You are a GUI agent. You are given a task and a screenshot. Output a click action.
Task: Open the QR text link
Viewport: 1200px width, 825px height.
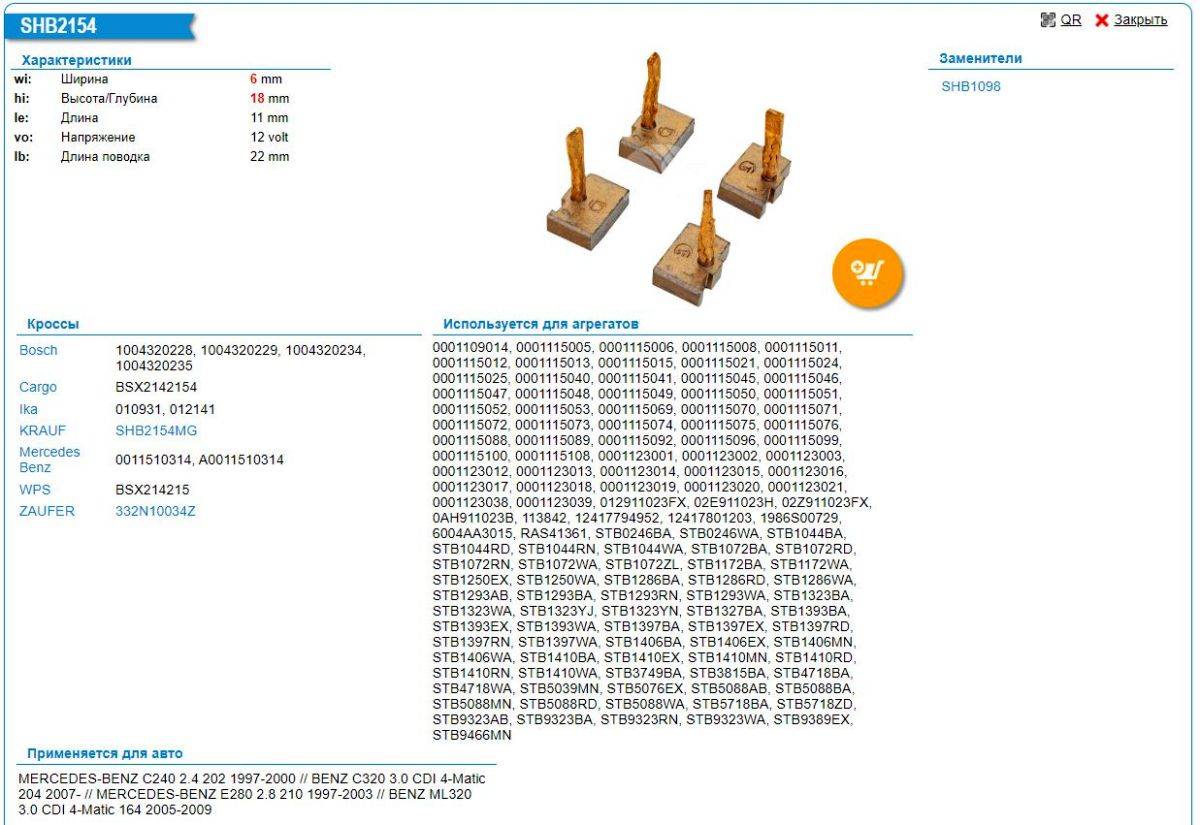1071,20
